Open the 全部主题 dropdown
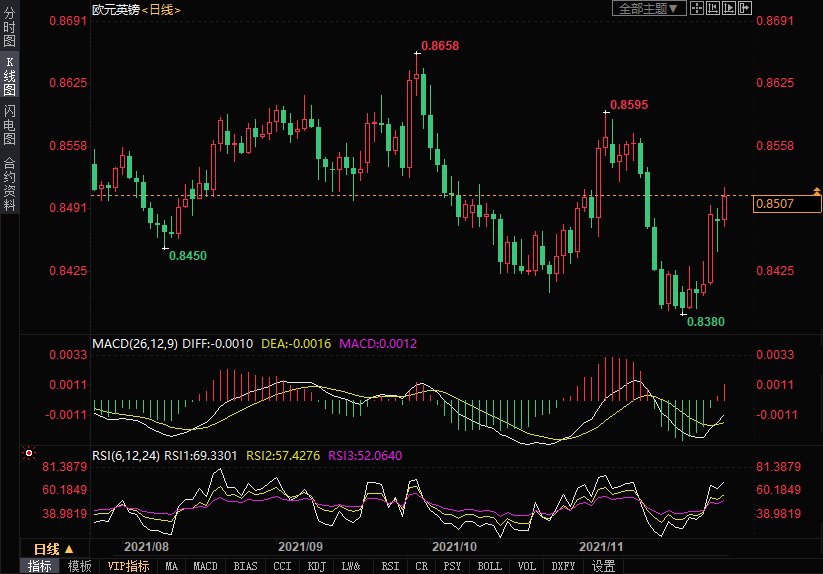Image resolution: width=823 pixels, height=574 pixels. click(648, 8)
